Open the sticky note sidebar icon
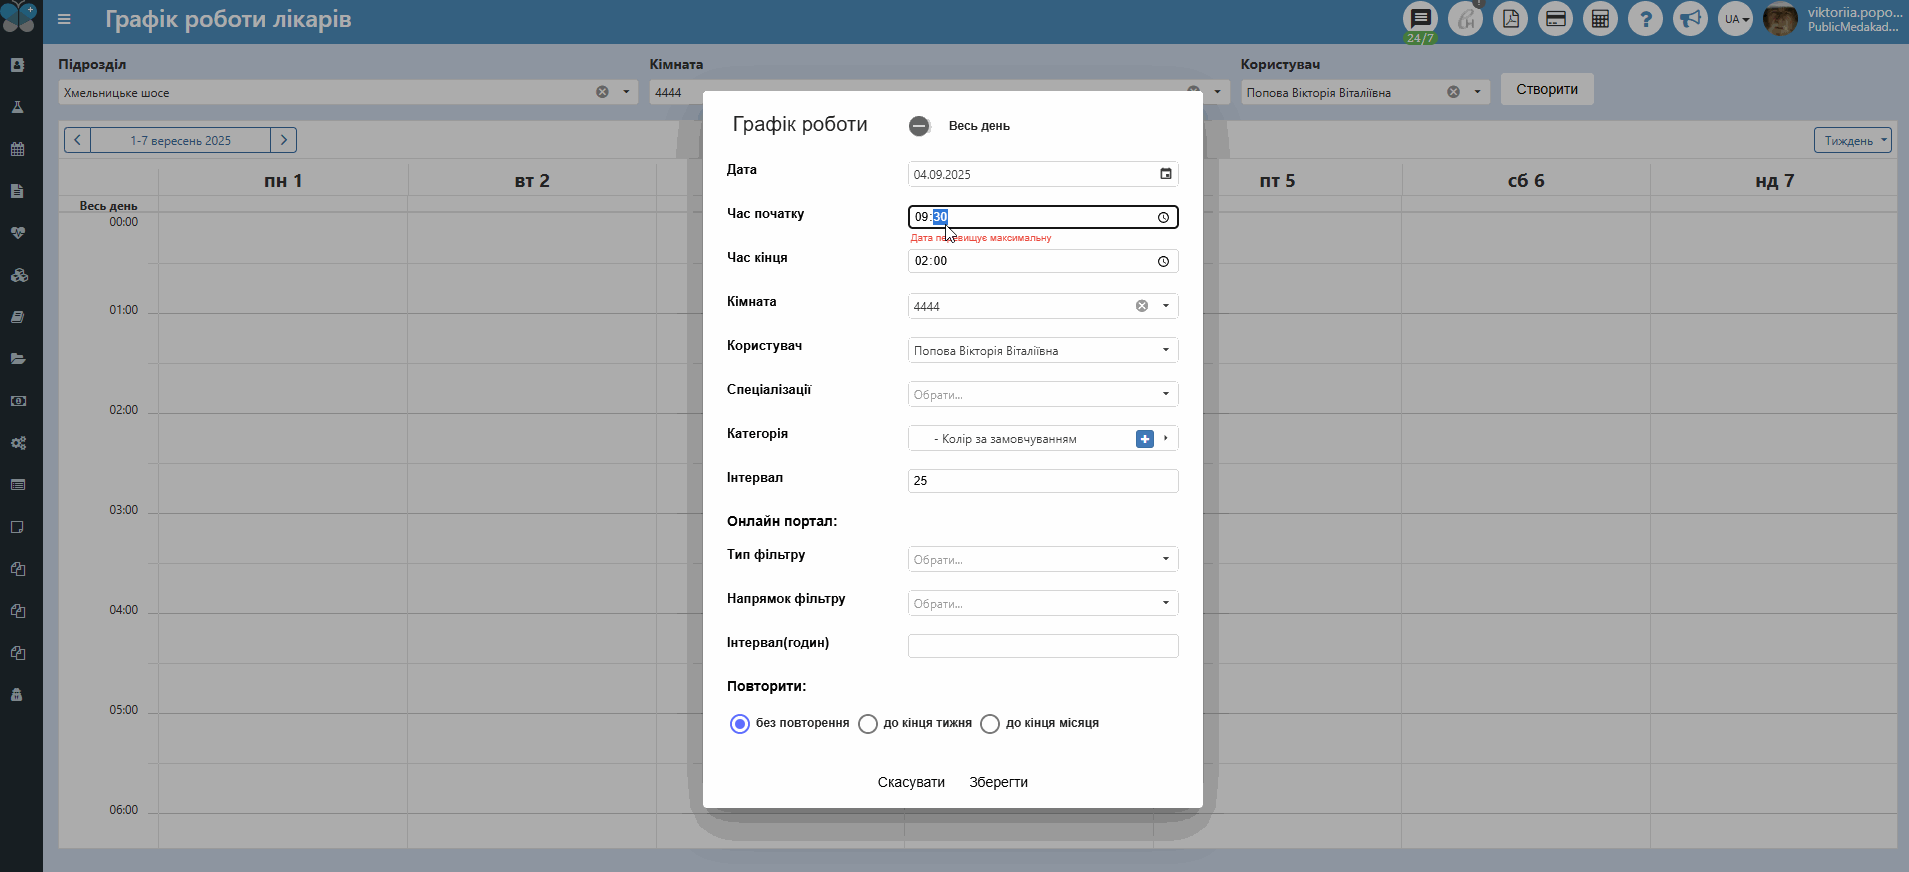Screen dimensions: 1909x872 (17, 527)
